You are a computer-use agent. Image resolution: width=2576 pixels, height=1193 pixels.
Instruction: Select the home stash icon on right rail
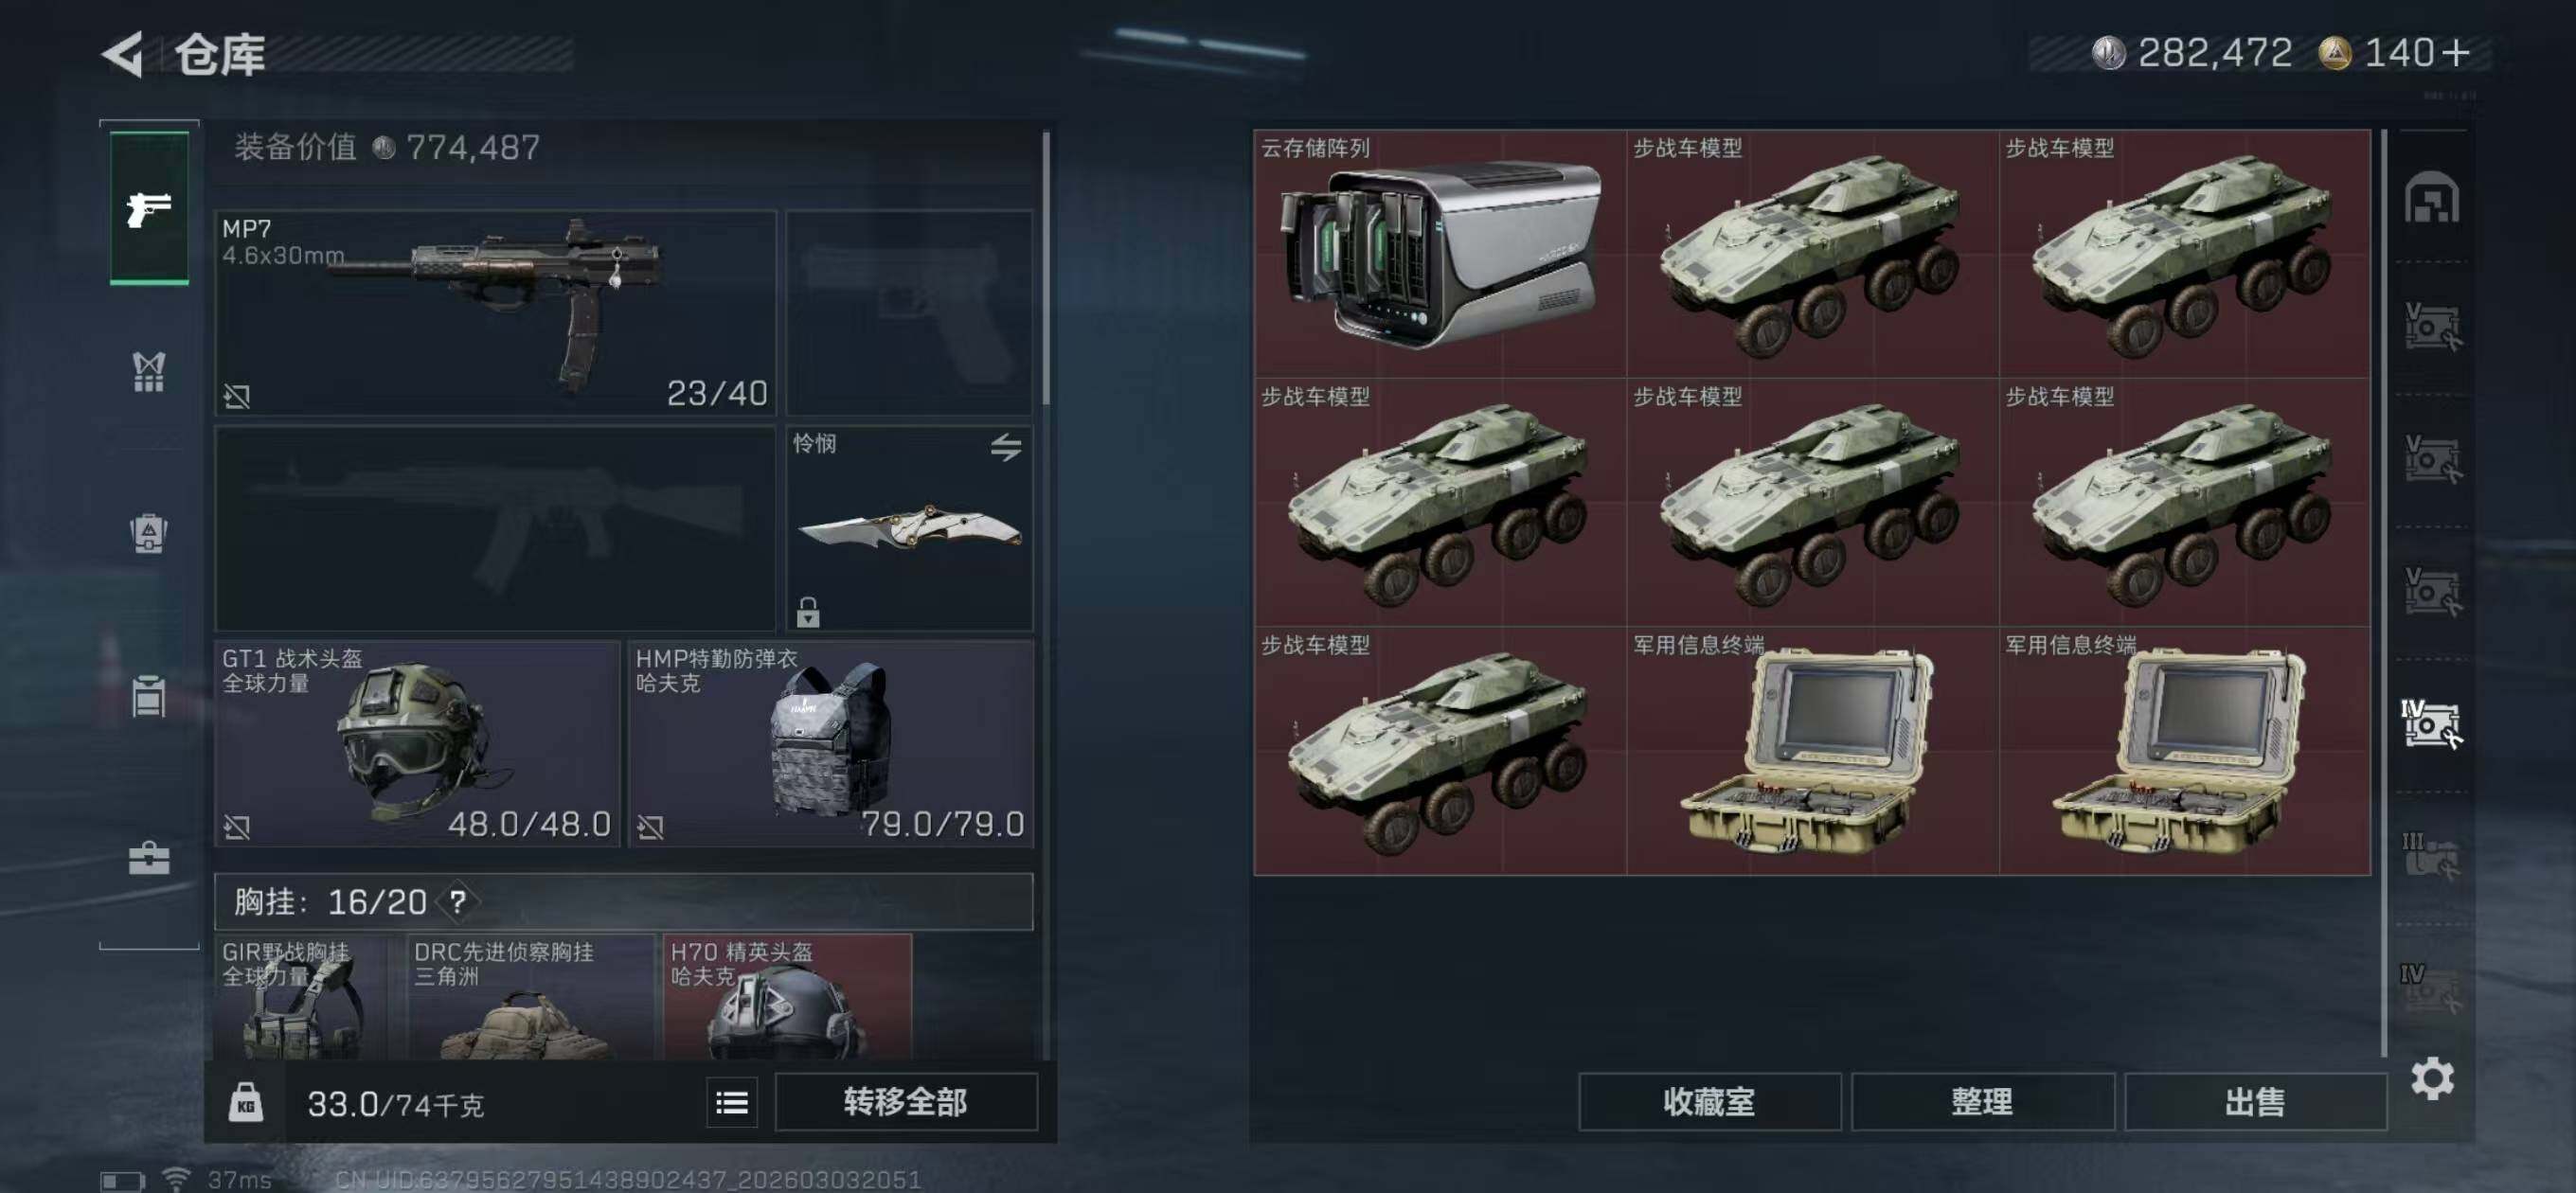click(x=2432, y=197)
